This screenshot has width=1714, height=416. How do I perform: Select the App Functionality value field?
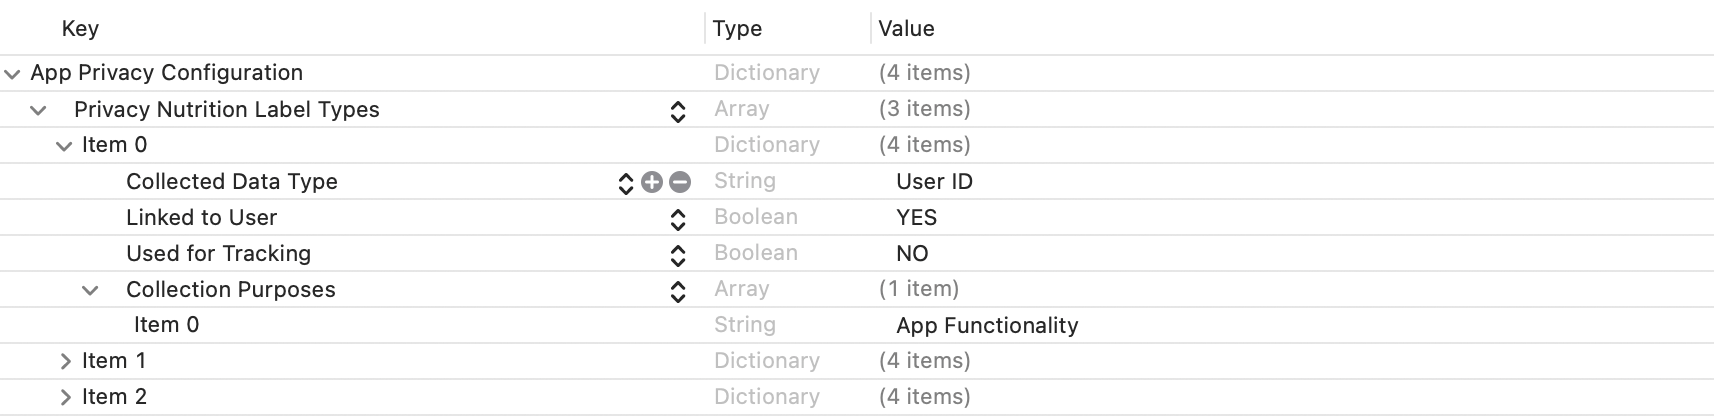tap(987, 326)
